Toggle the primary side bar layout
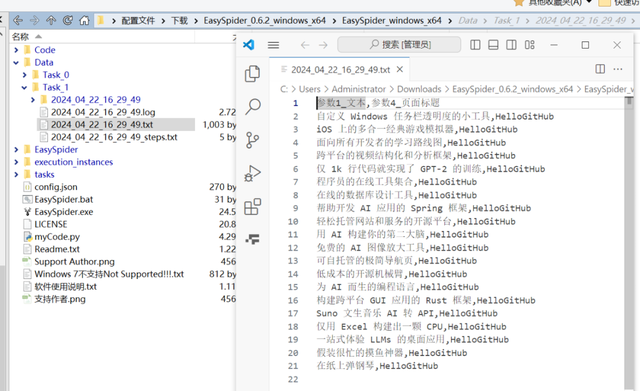Image resolution: width=640 pixels, height=391 pixels. tap(475, 44)
